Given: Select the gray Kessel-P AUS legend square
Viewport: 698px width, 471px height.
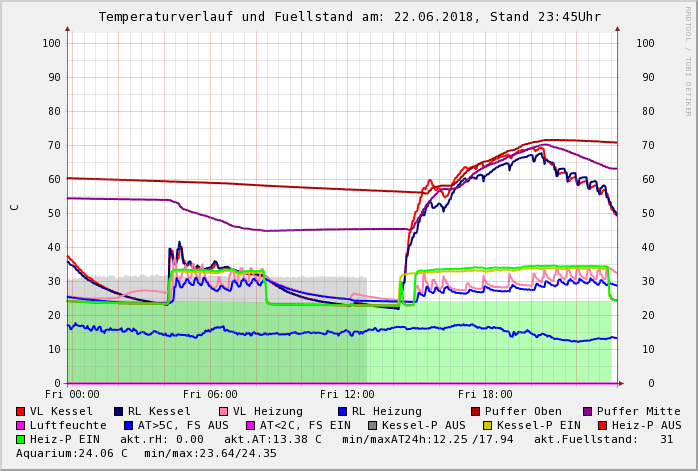Looking at the screenshot, I should pyautogui.click(x=372, y=425).
